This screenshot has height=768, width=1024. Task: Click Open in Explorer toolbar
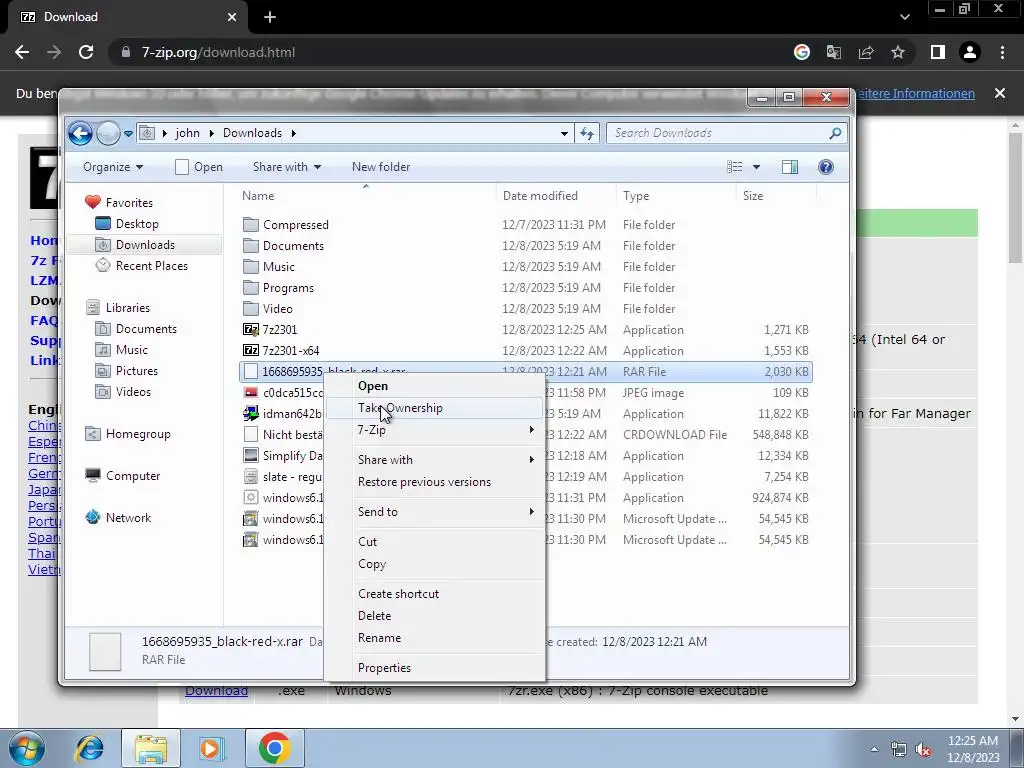click(199, 167)
